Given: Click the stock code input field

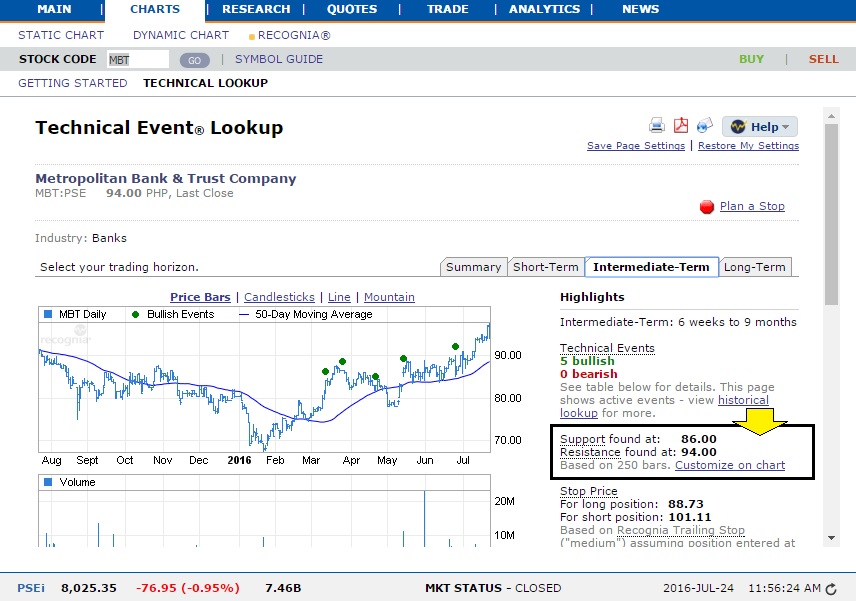Looking at the screenshot, I should coord(138,59).
